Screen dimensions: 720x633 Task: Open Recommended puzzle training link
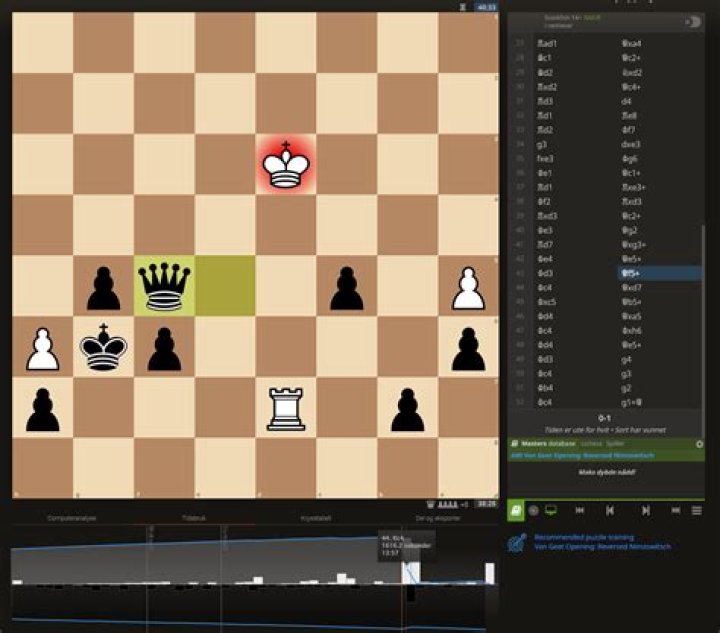click(584, 537)
